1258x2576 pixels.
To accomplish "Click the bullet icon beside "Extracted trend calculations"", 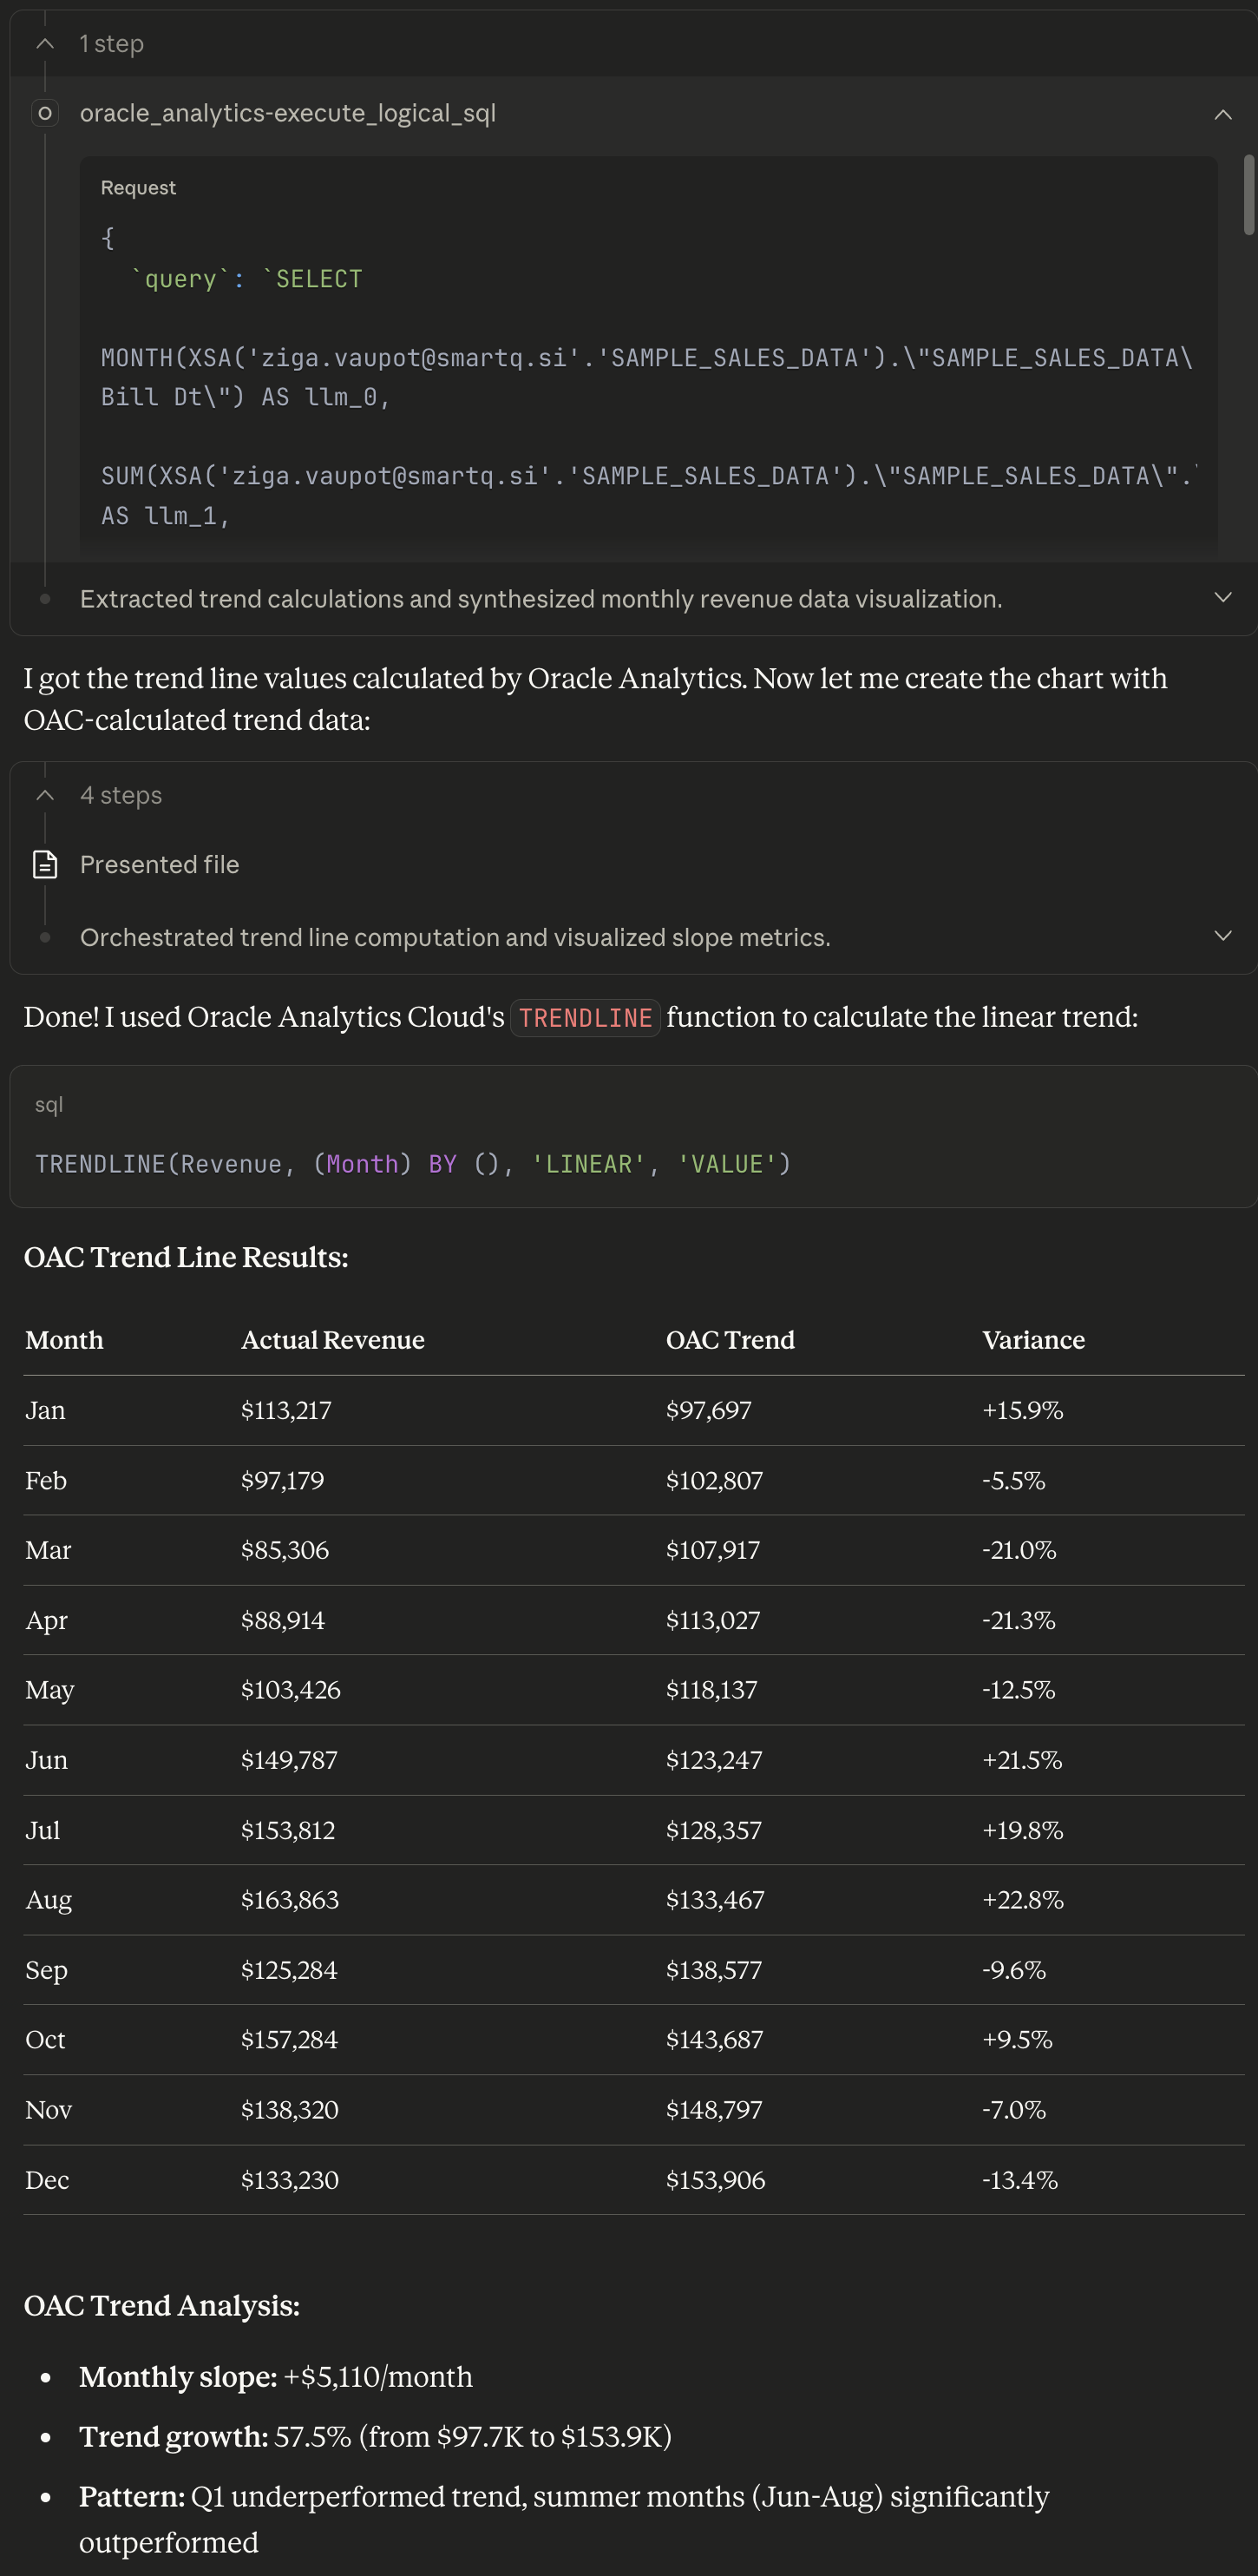I will [44, 598].
